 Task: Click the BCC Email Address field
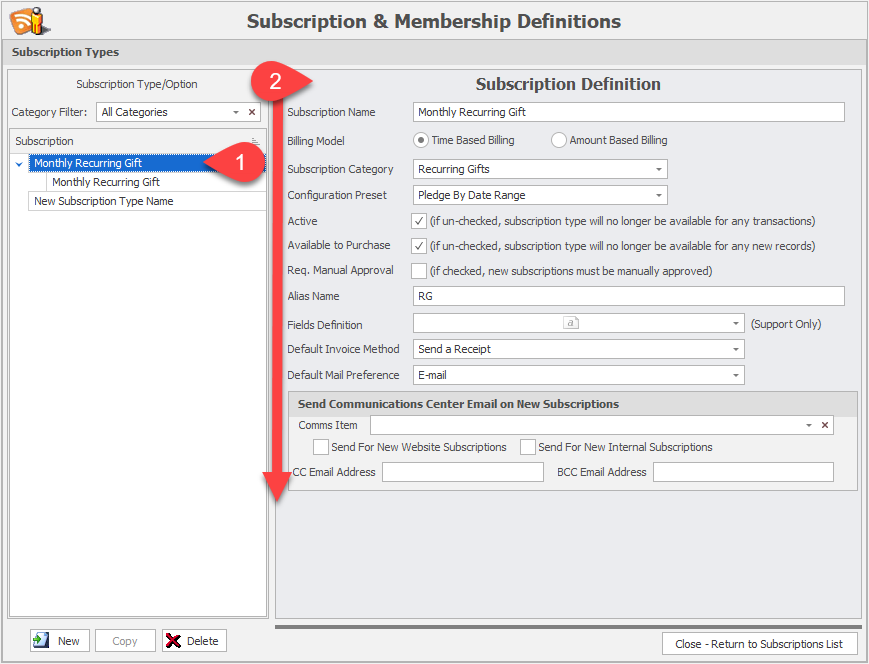[743, 472]
